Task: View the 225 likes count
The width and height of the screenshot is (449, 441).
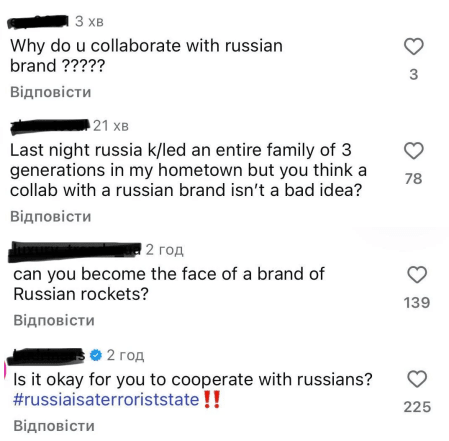Action: [417, 407]
